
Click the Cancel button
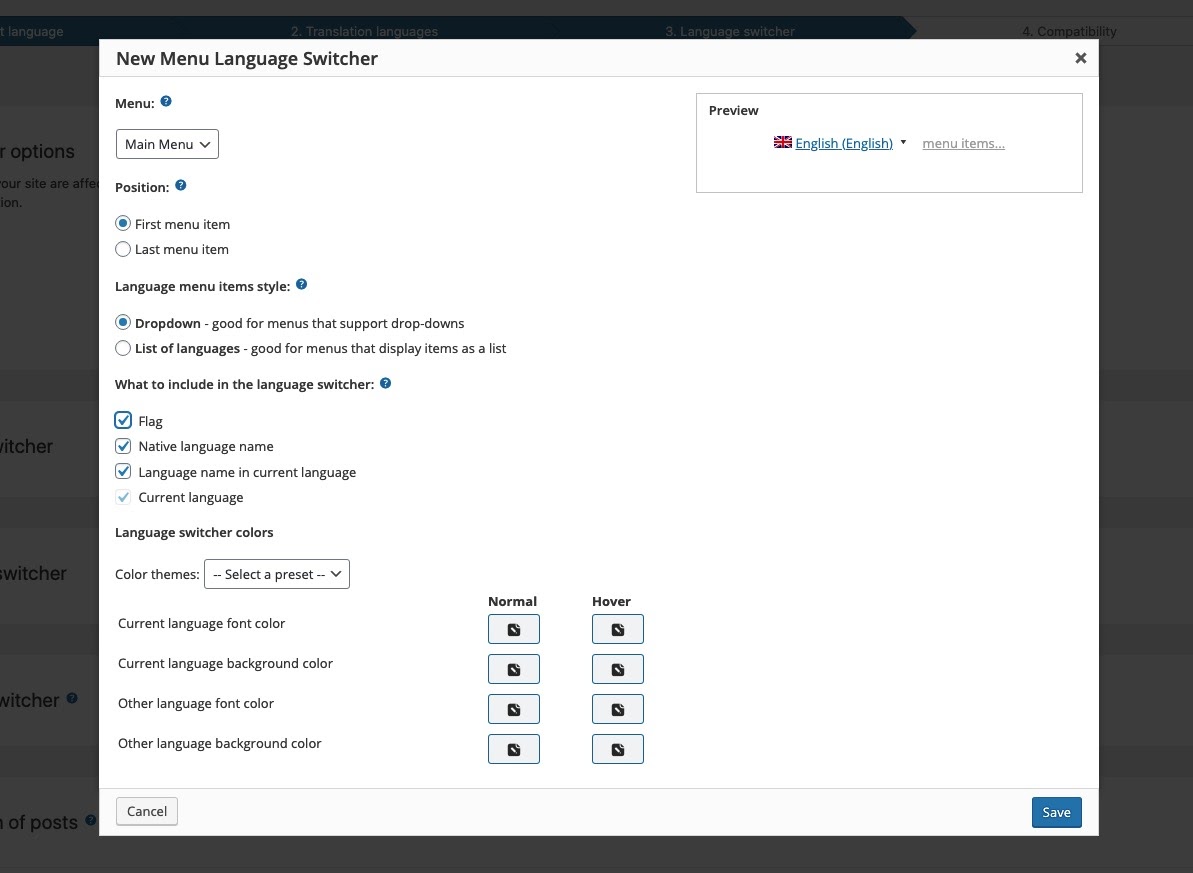tap(147, 811)
